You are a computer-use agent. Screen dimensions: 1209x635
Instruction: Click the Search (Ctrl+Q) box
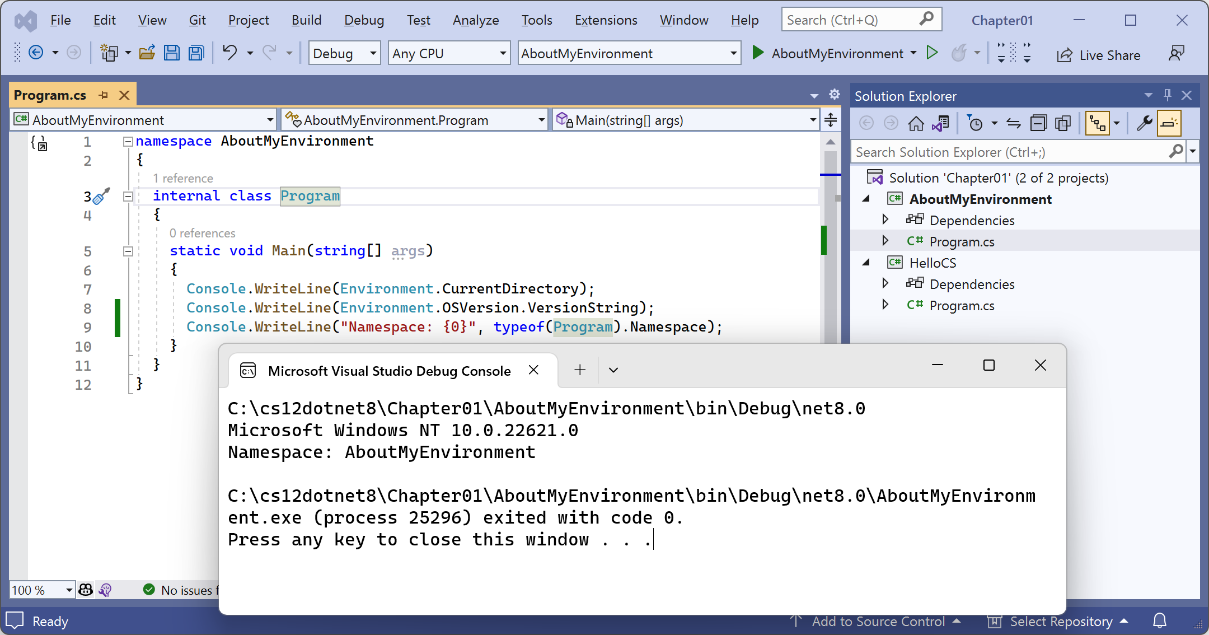click(862, 20)
